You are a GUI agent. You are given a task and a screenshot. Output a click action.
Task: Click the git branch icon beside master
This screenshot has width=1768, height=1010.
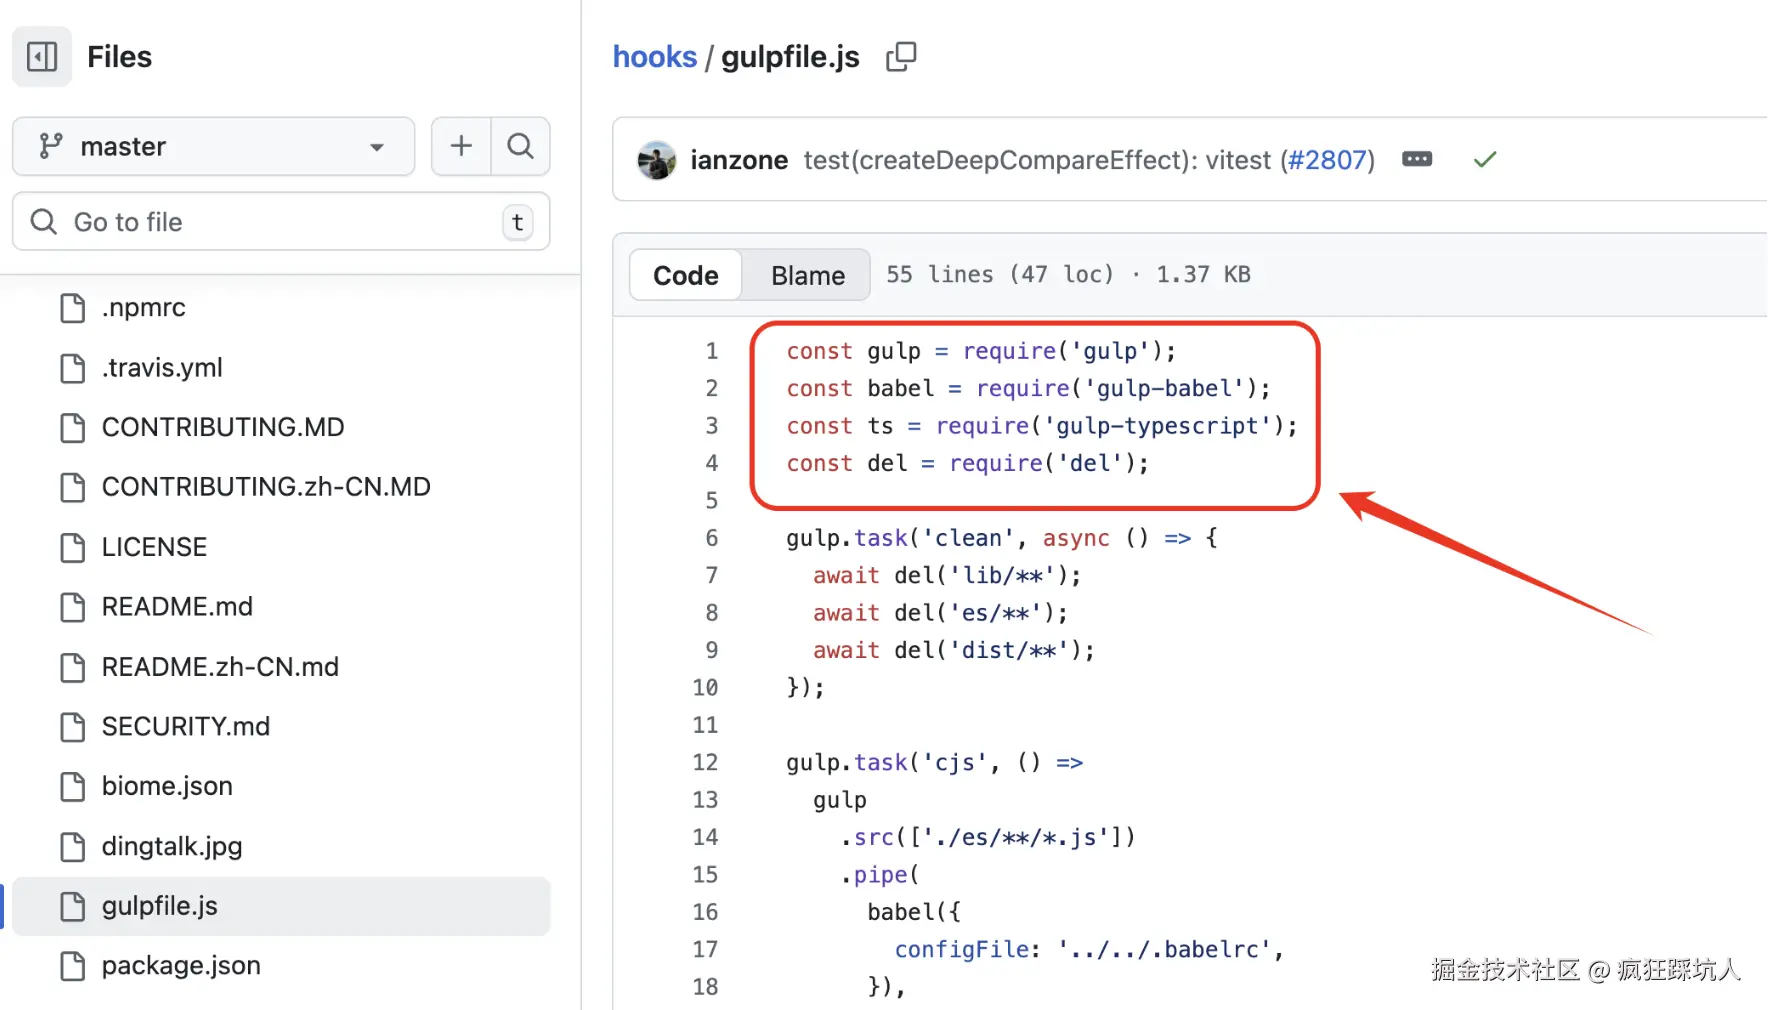pyautogui.click(x=50, y=146)
